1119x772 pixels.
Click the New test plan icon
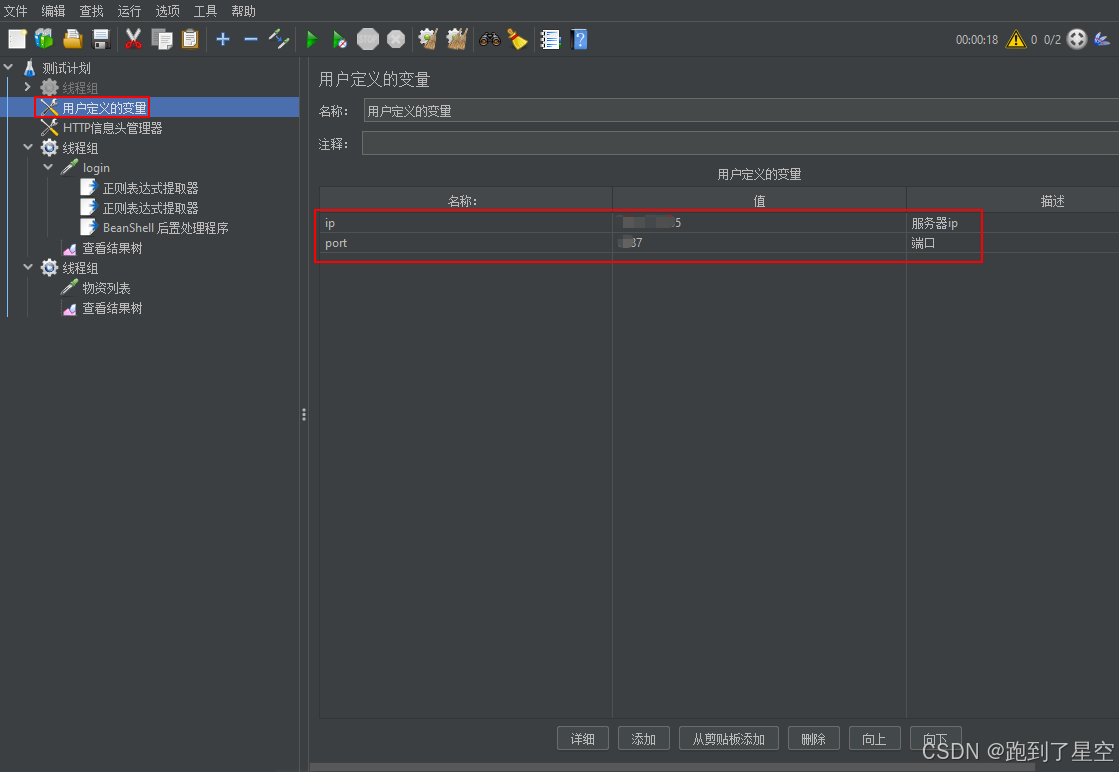17,39
